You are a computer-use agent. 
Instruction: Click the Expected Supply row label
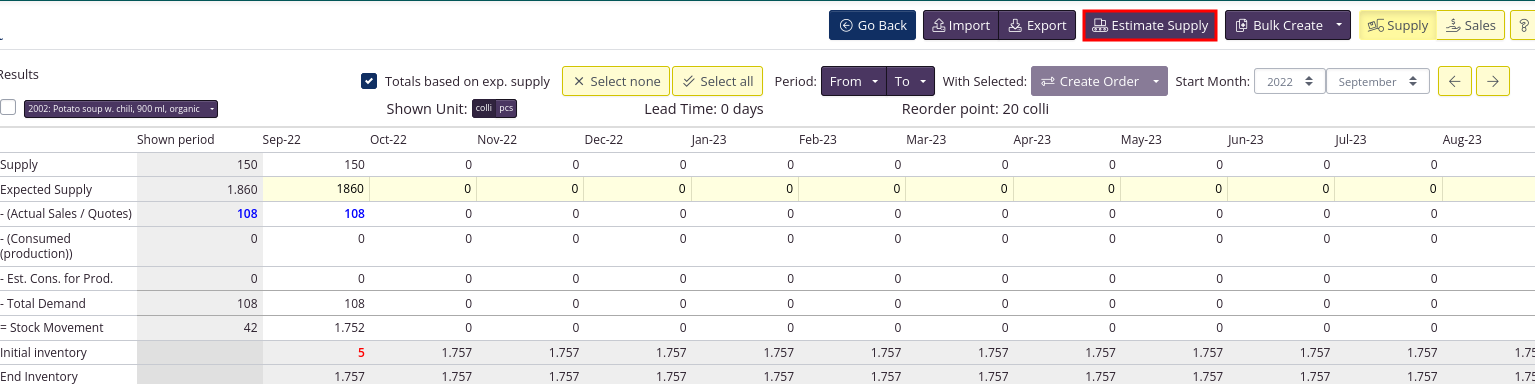point(46,190)
